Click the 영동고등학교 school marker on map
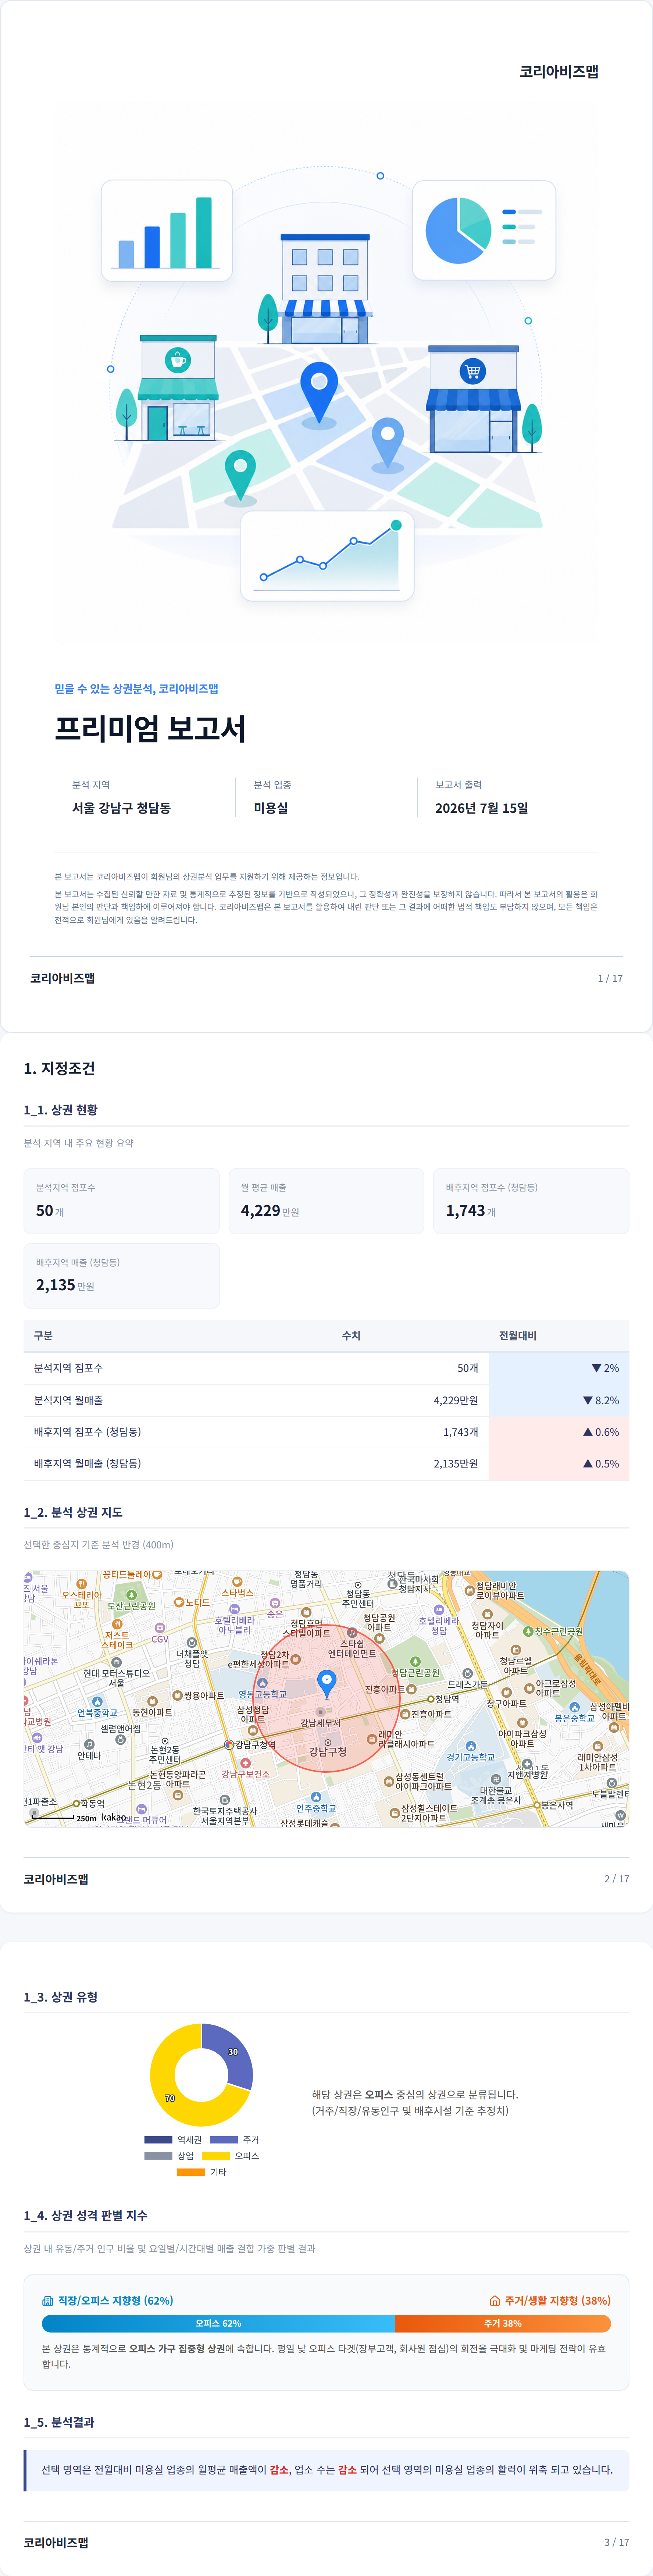 (x=262, y=1688)
